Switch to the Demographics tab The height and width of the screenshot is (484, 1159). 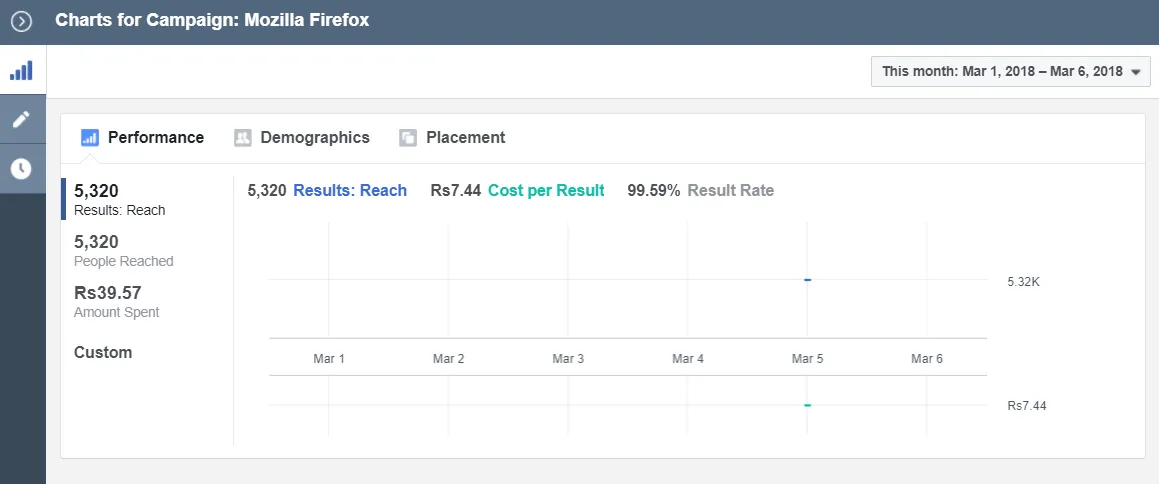[302, 137]
